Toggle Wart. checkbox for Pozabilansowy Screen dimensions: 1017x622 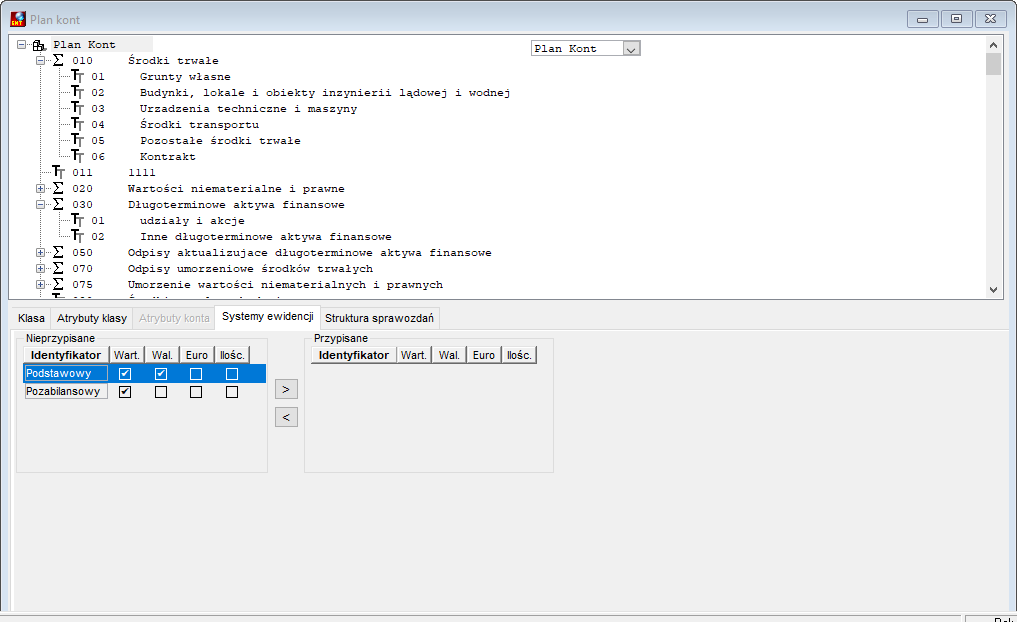pos(125,392)
